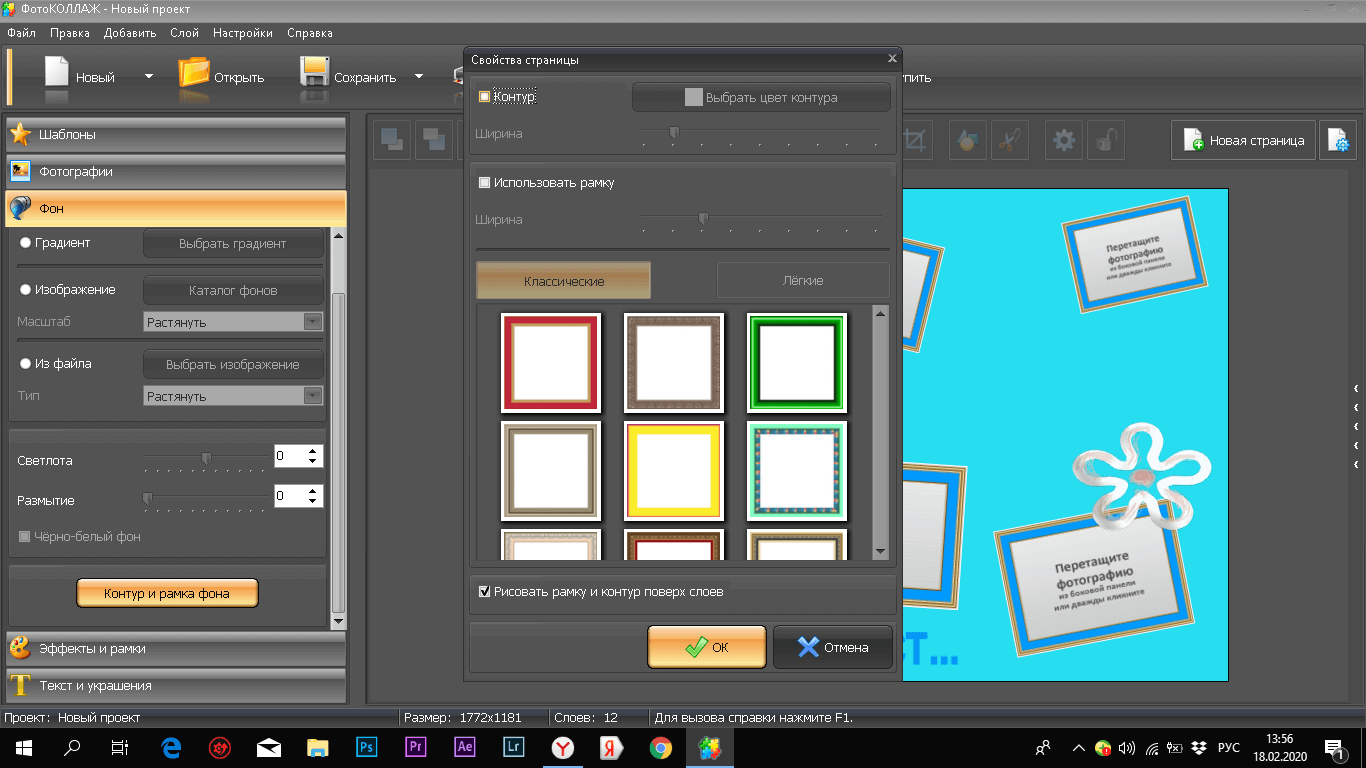The height and width of the screenshot is (768, 1366).
Task: Enable the Контур checkbox
Action: (x=485, y=97)
